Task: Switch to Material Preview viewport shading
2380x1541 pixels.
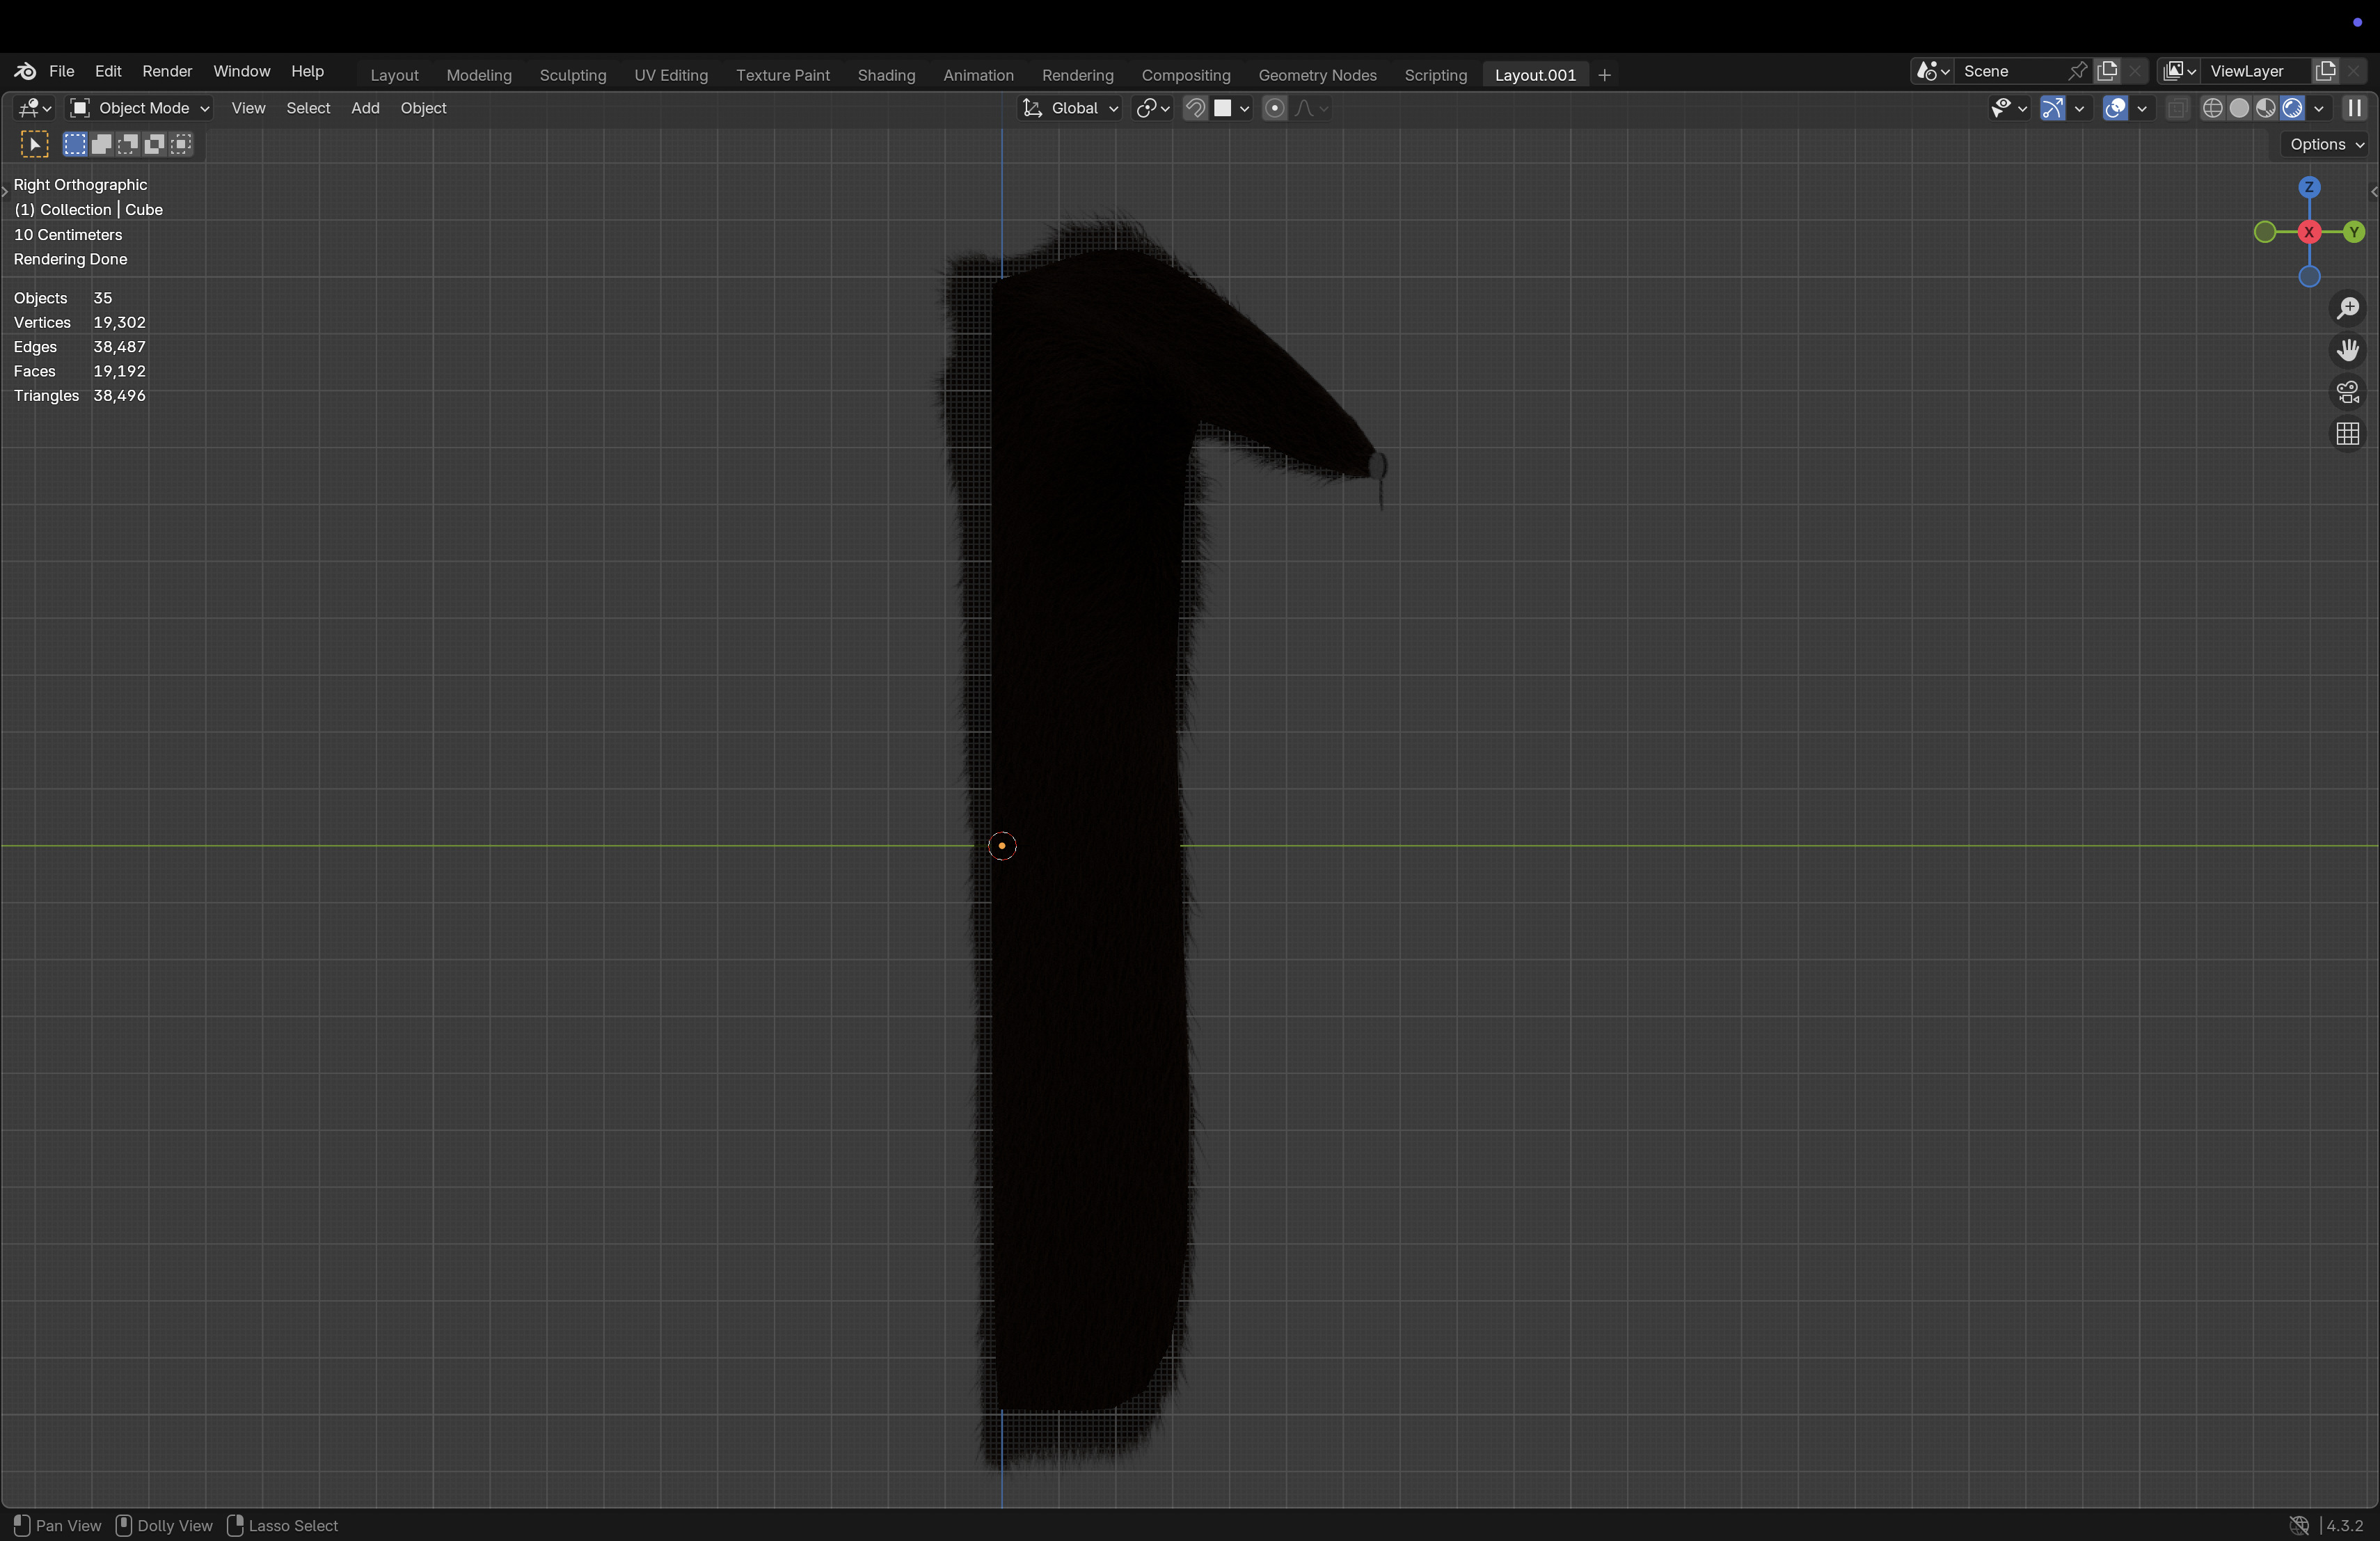Action: [x=2266, y=108]
